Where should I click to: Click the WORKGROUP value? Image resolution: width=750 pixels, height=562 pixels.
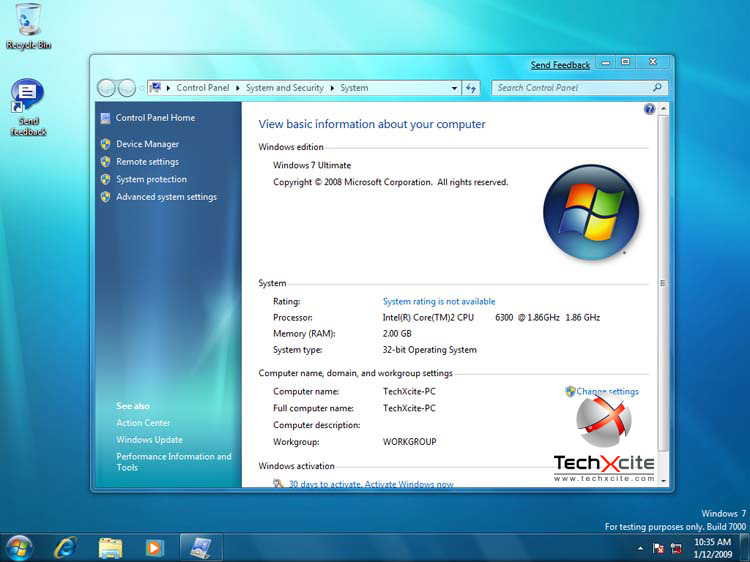click(x=409, y=442)
